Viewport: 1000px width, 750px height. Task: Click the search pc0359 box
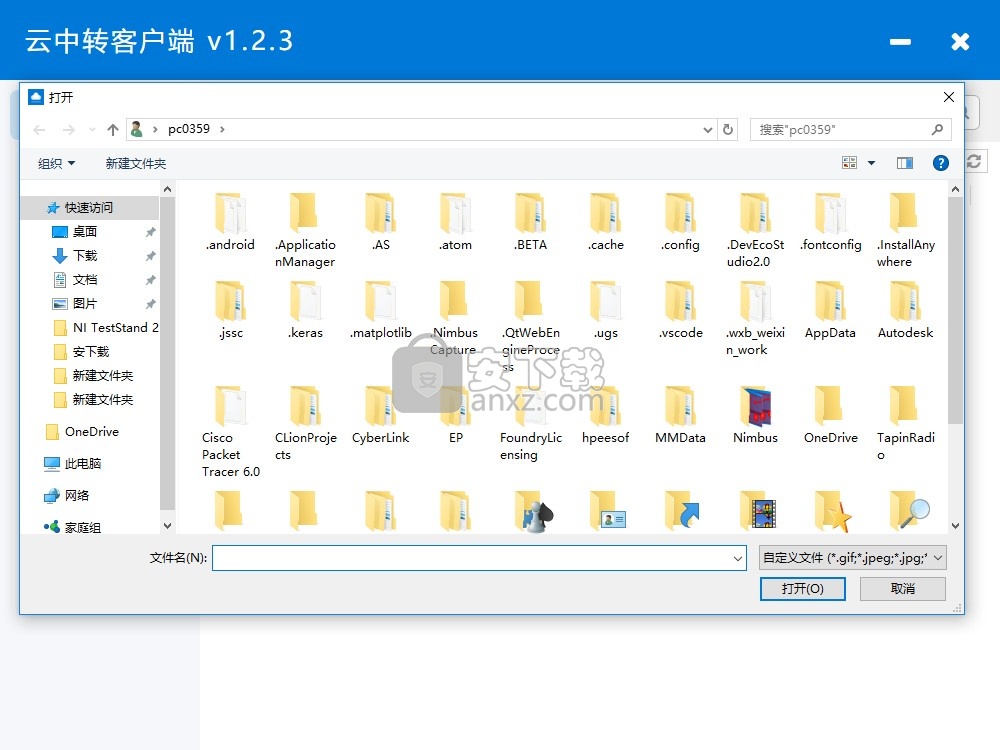pyautogui.click(x=850, y=129)
